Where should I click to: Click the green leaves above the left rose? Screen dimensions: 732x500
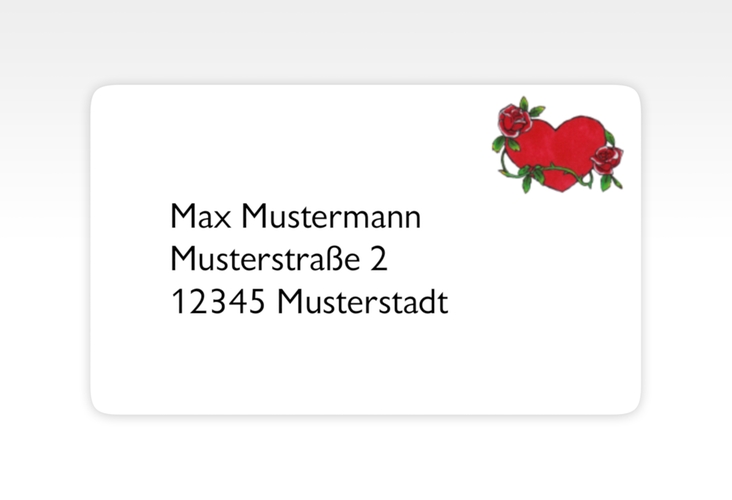point(530,107)
